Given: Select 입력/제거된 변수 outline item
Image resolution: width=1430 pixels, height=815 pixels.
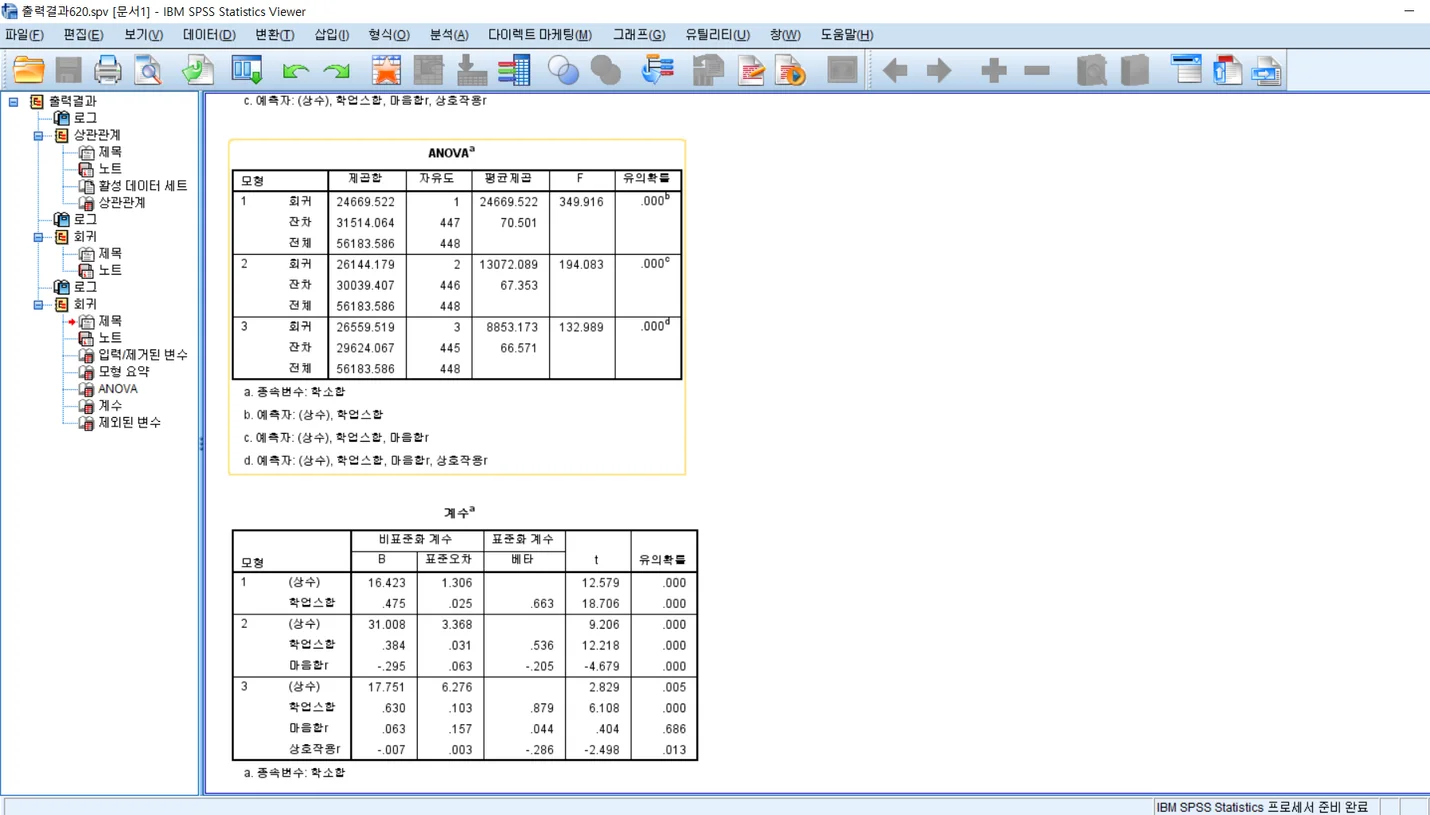Looking at the screenshot, I should [143, 355].
